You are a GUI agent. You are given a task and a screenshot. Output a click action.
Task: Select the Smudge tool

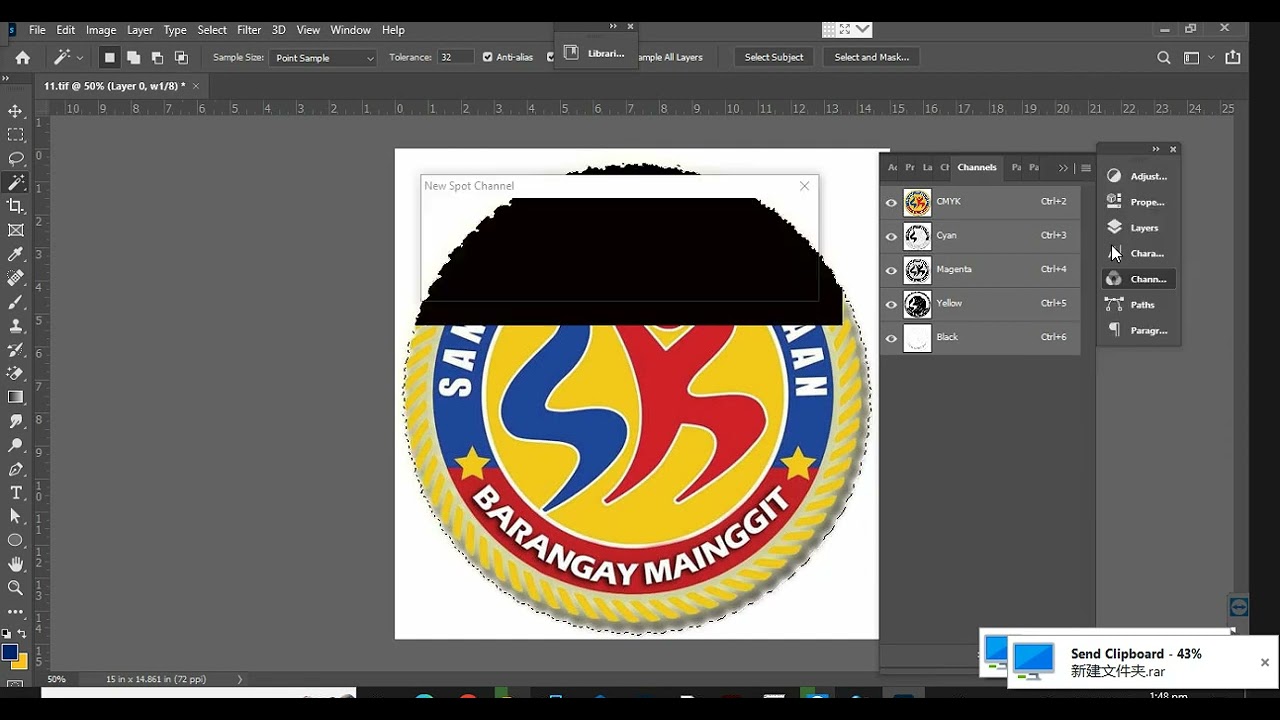(x=15, y=421)
